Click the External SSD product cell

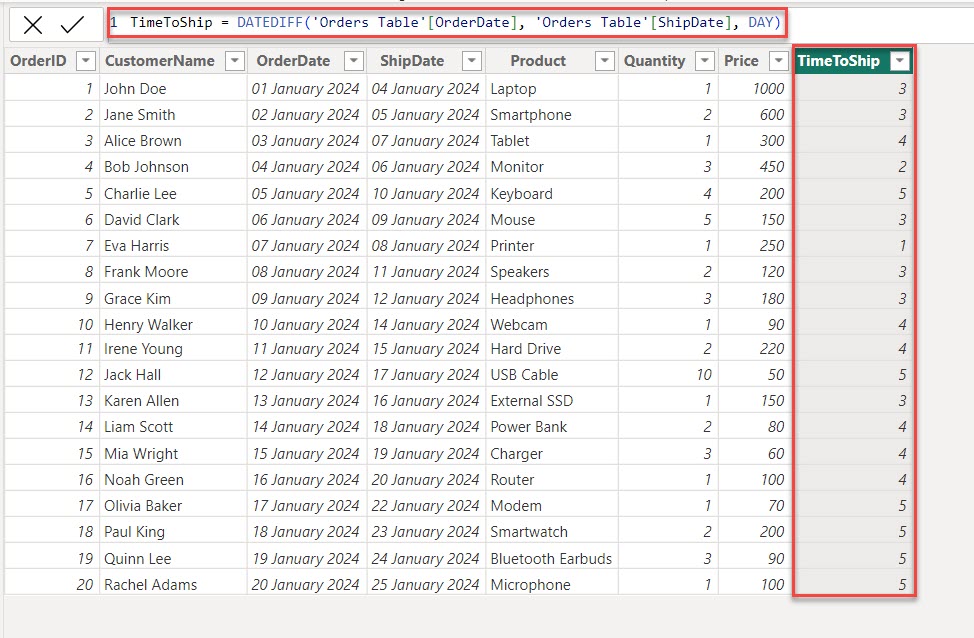[552, 401]
